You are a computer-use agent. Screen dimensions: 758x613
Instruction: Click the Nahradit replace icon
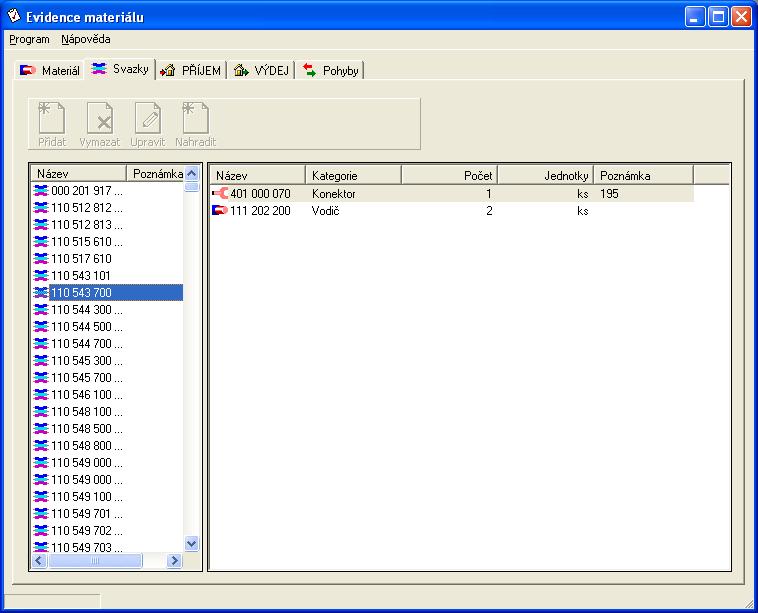pyautogui.click(x=195, y=119)
